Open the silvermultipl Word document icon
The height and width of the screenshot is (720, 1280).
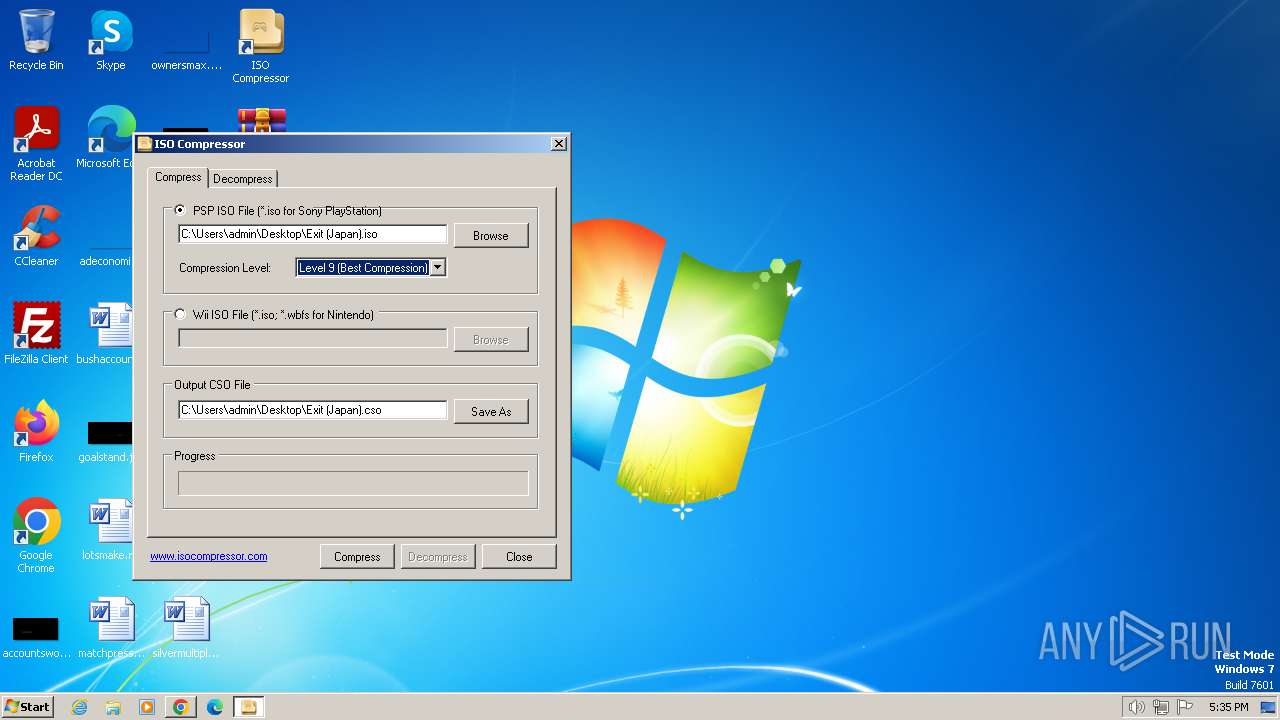click(x=186, y=628)
